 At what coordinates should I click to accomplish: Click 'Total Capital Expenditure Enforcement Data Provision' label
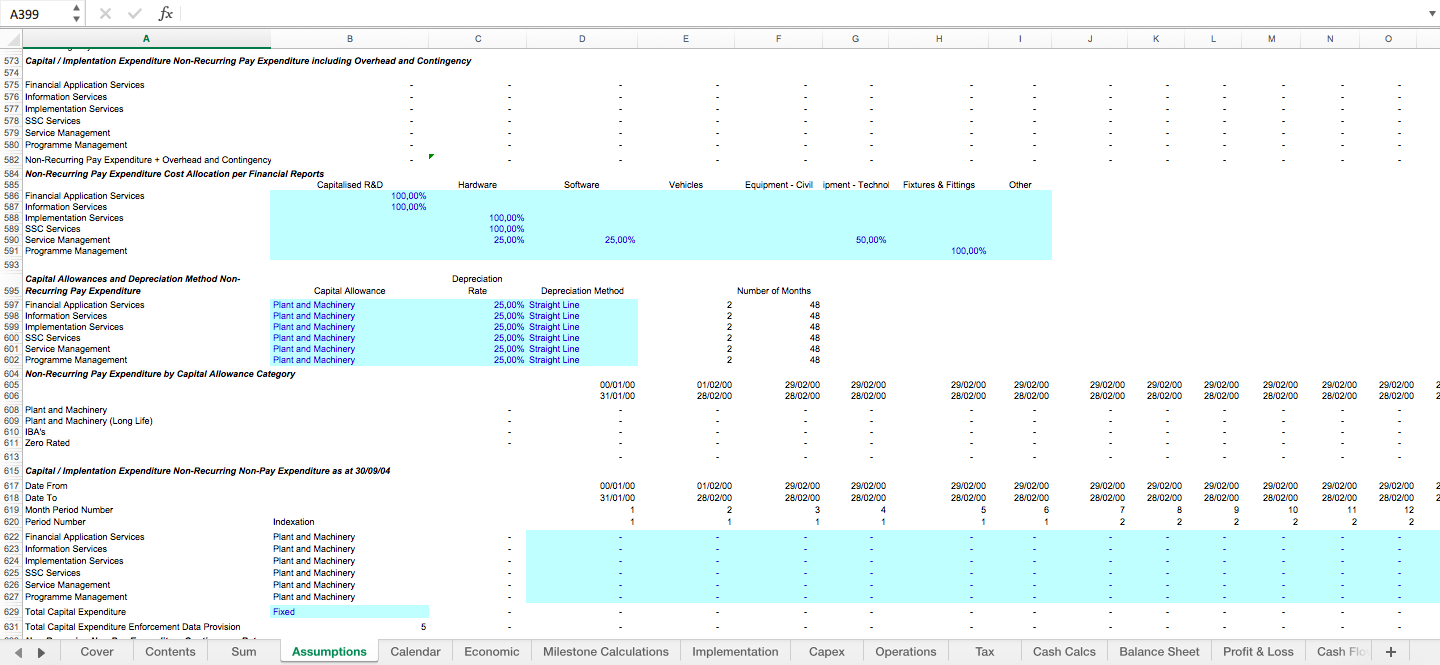[x=133, y=627]
